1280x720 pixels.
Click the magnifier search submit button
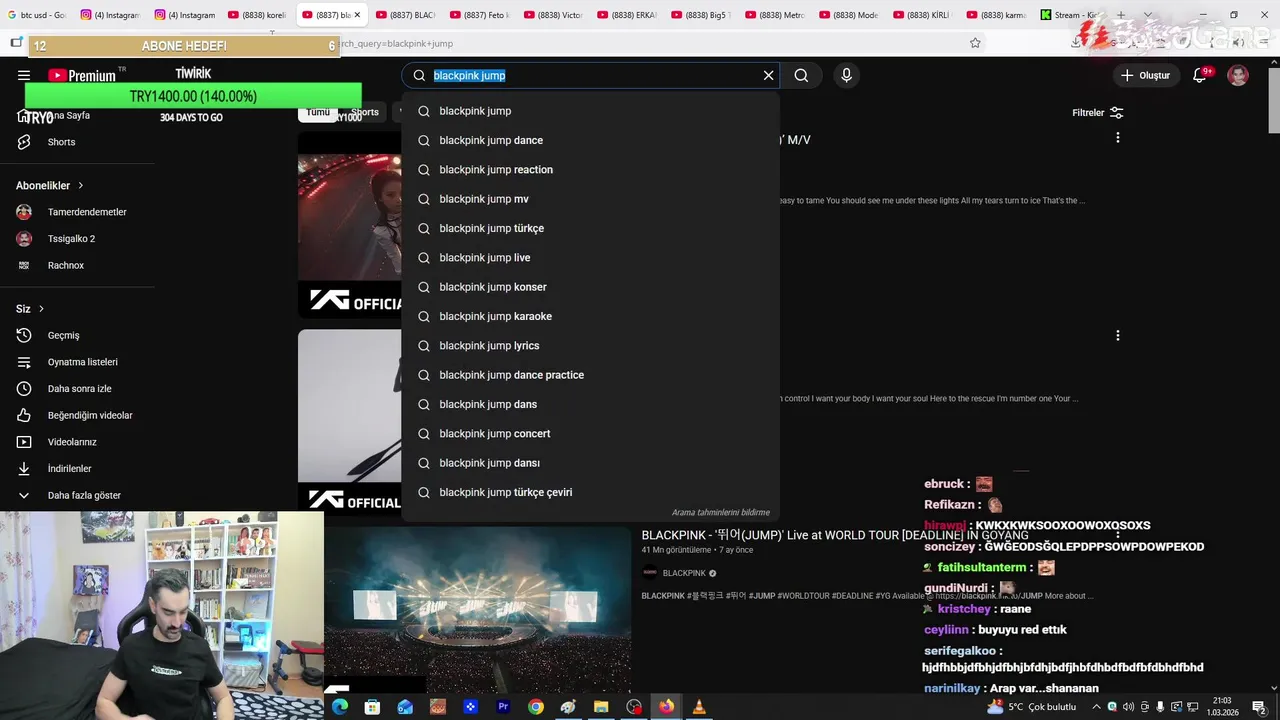coord(801,75)
